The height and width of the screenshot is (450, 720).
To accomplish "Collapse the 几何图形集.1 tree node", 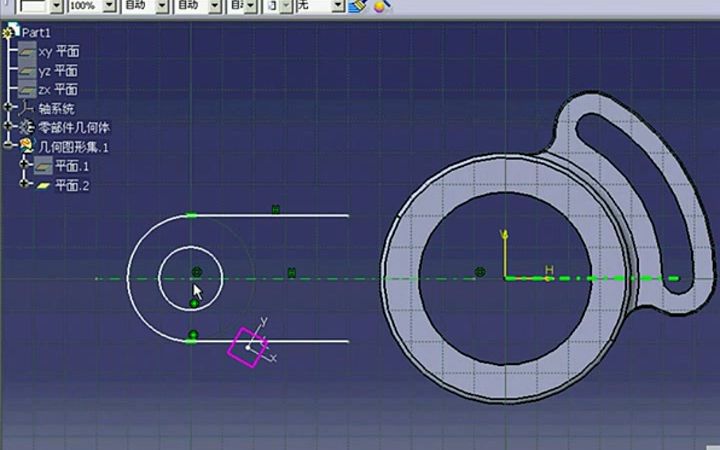I will [x=8, y=145].
